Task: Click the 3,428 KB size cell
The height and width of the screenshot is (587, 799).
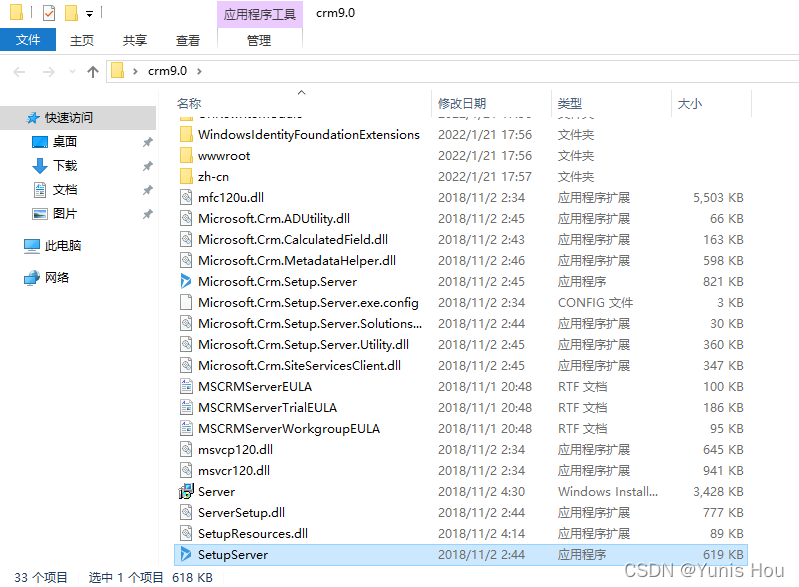Action: pyautogui.click(x=718, y=491)
